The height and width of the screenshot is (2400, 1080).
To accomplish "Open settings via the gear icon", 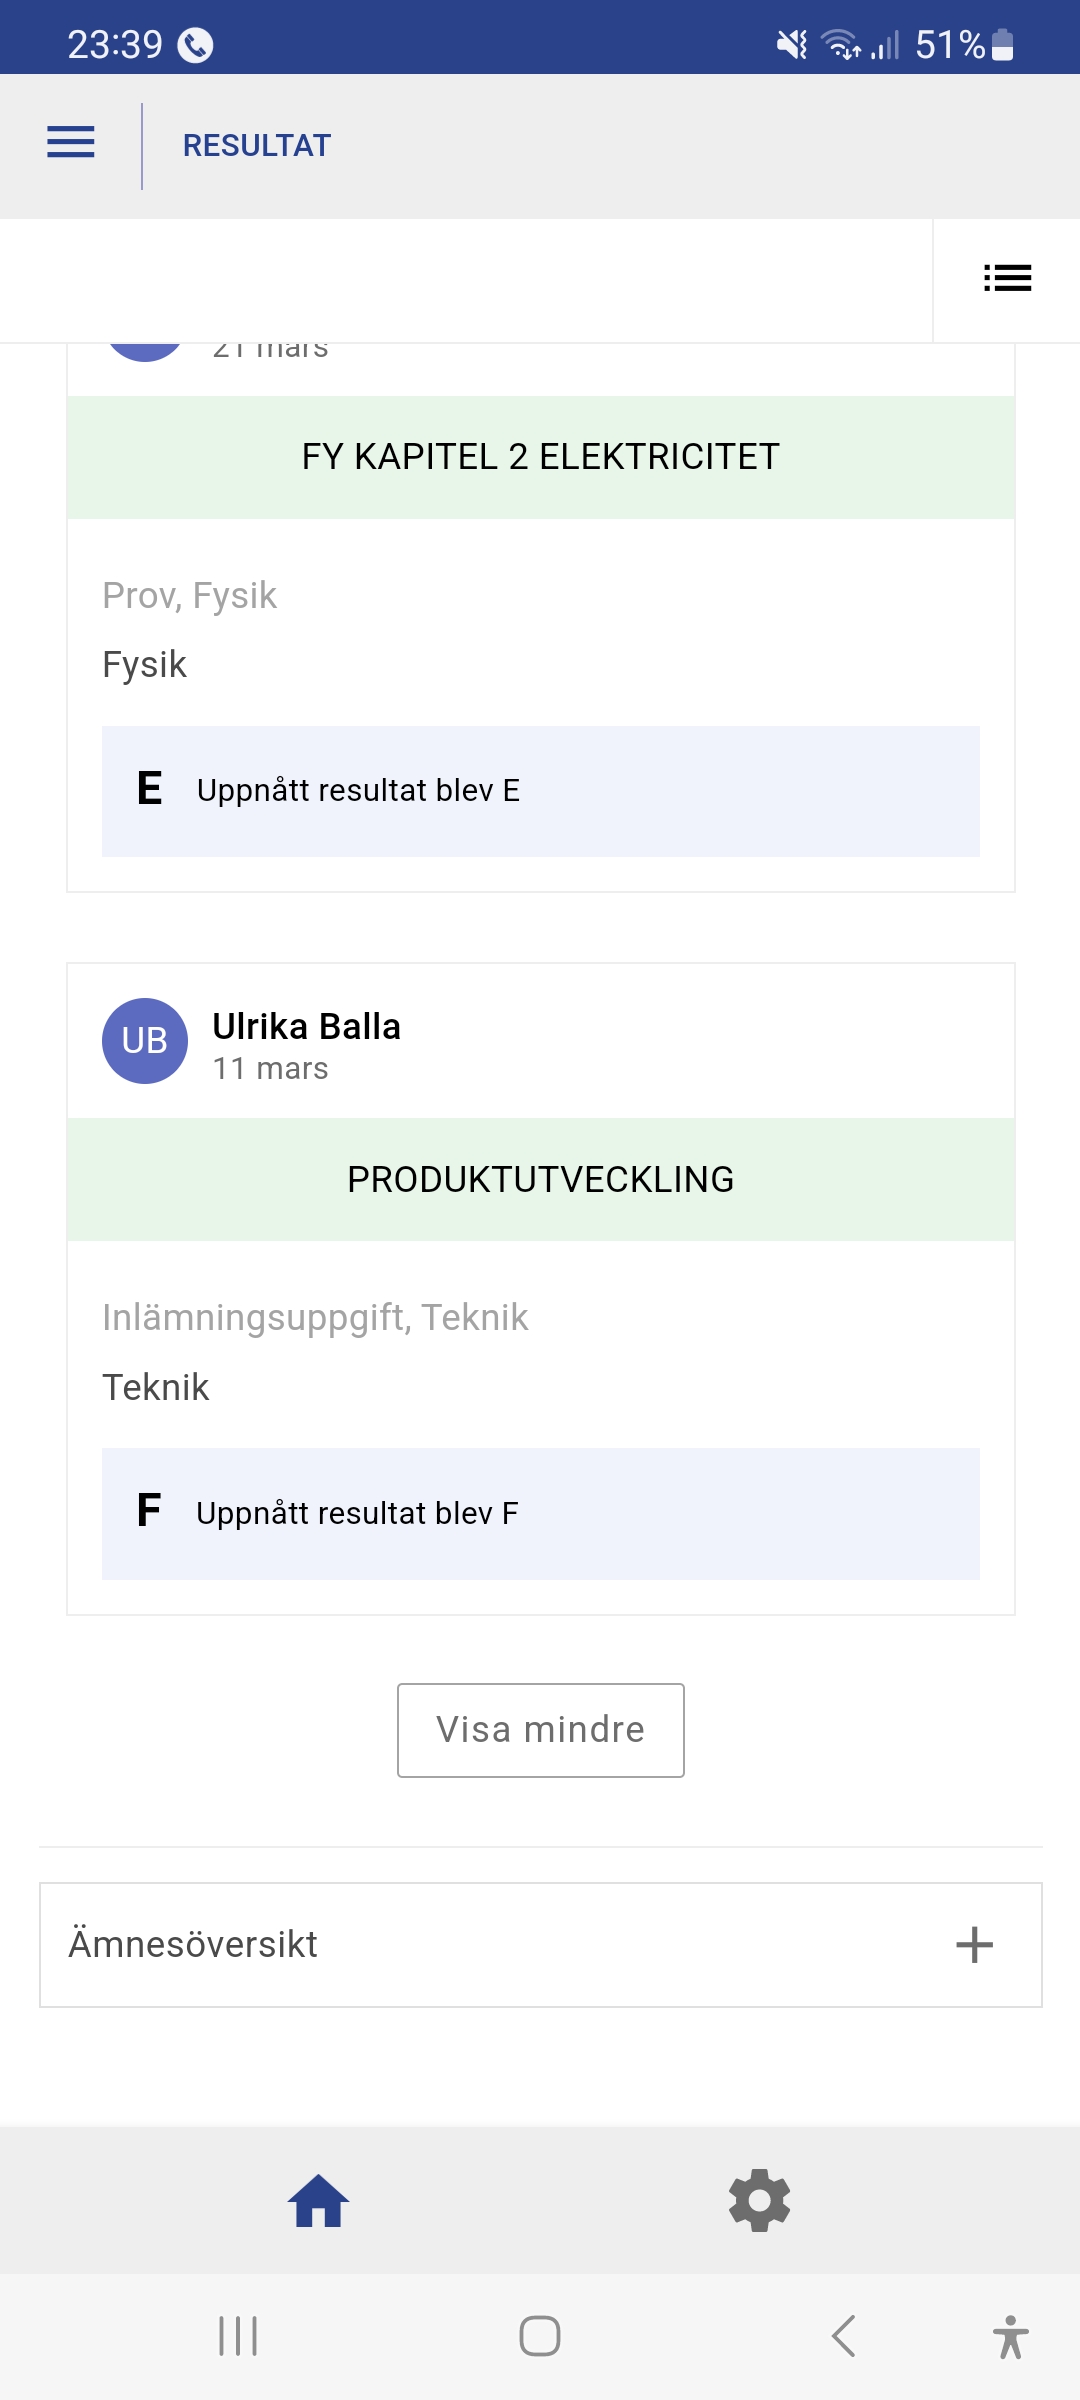I will point(760,2201).
